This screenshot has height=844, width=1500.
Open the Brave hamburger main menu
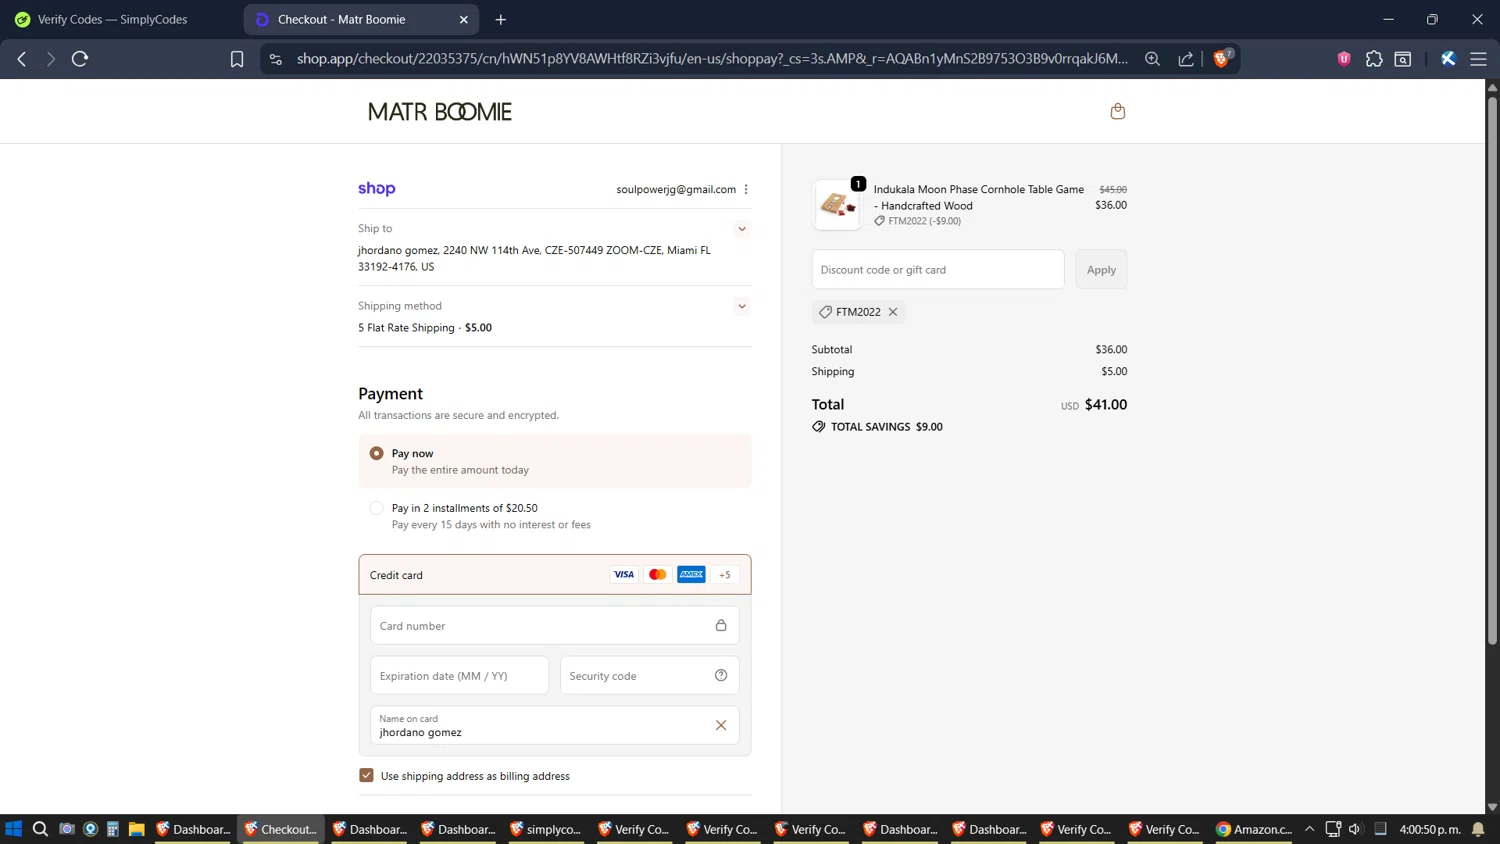1478,59
